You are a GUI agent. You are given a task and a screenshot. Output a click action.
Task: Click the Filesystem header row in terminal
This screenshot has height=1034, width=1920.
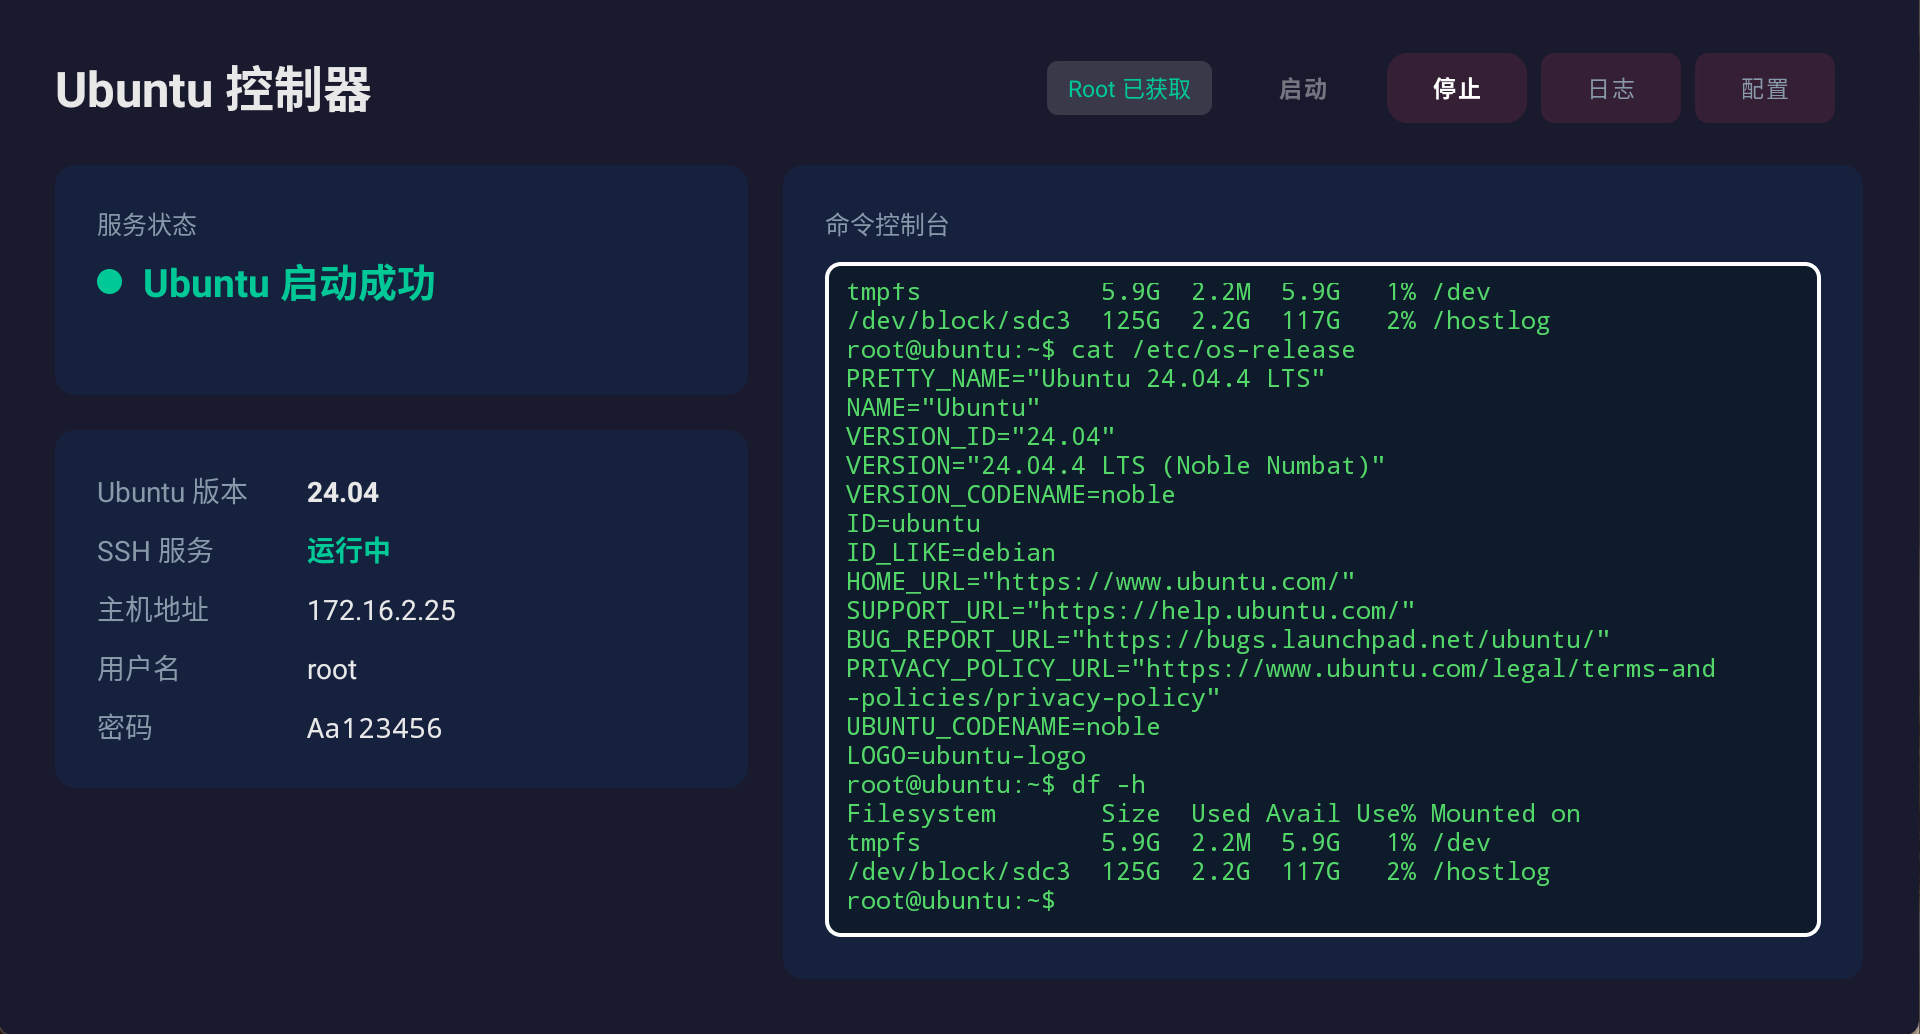1213,814
